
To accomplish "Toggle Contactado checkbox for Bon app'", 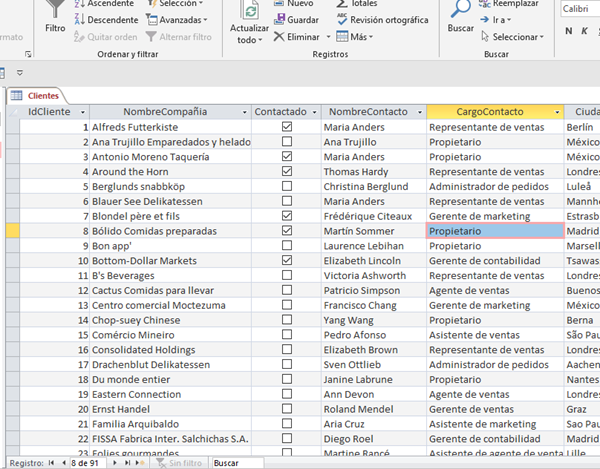I will 287,246.
